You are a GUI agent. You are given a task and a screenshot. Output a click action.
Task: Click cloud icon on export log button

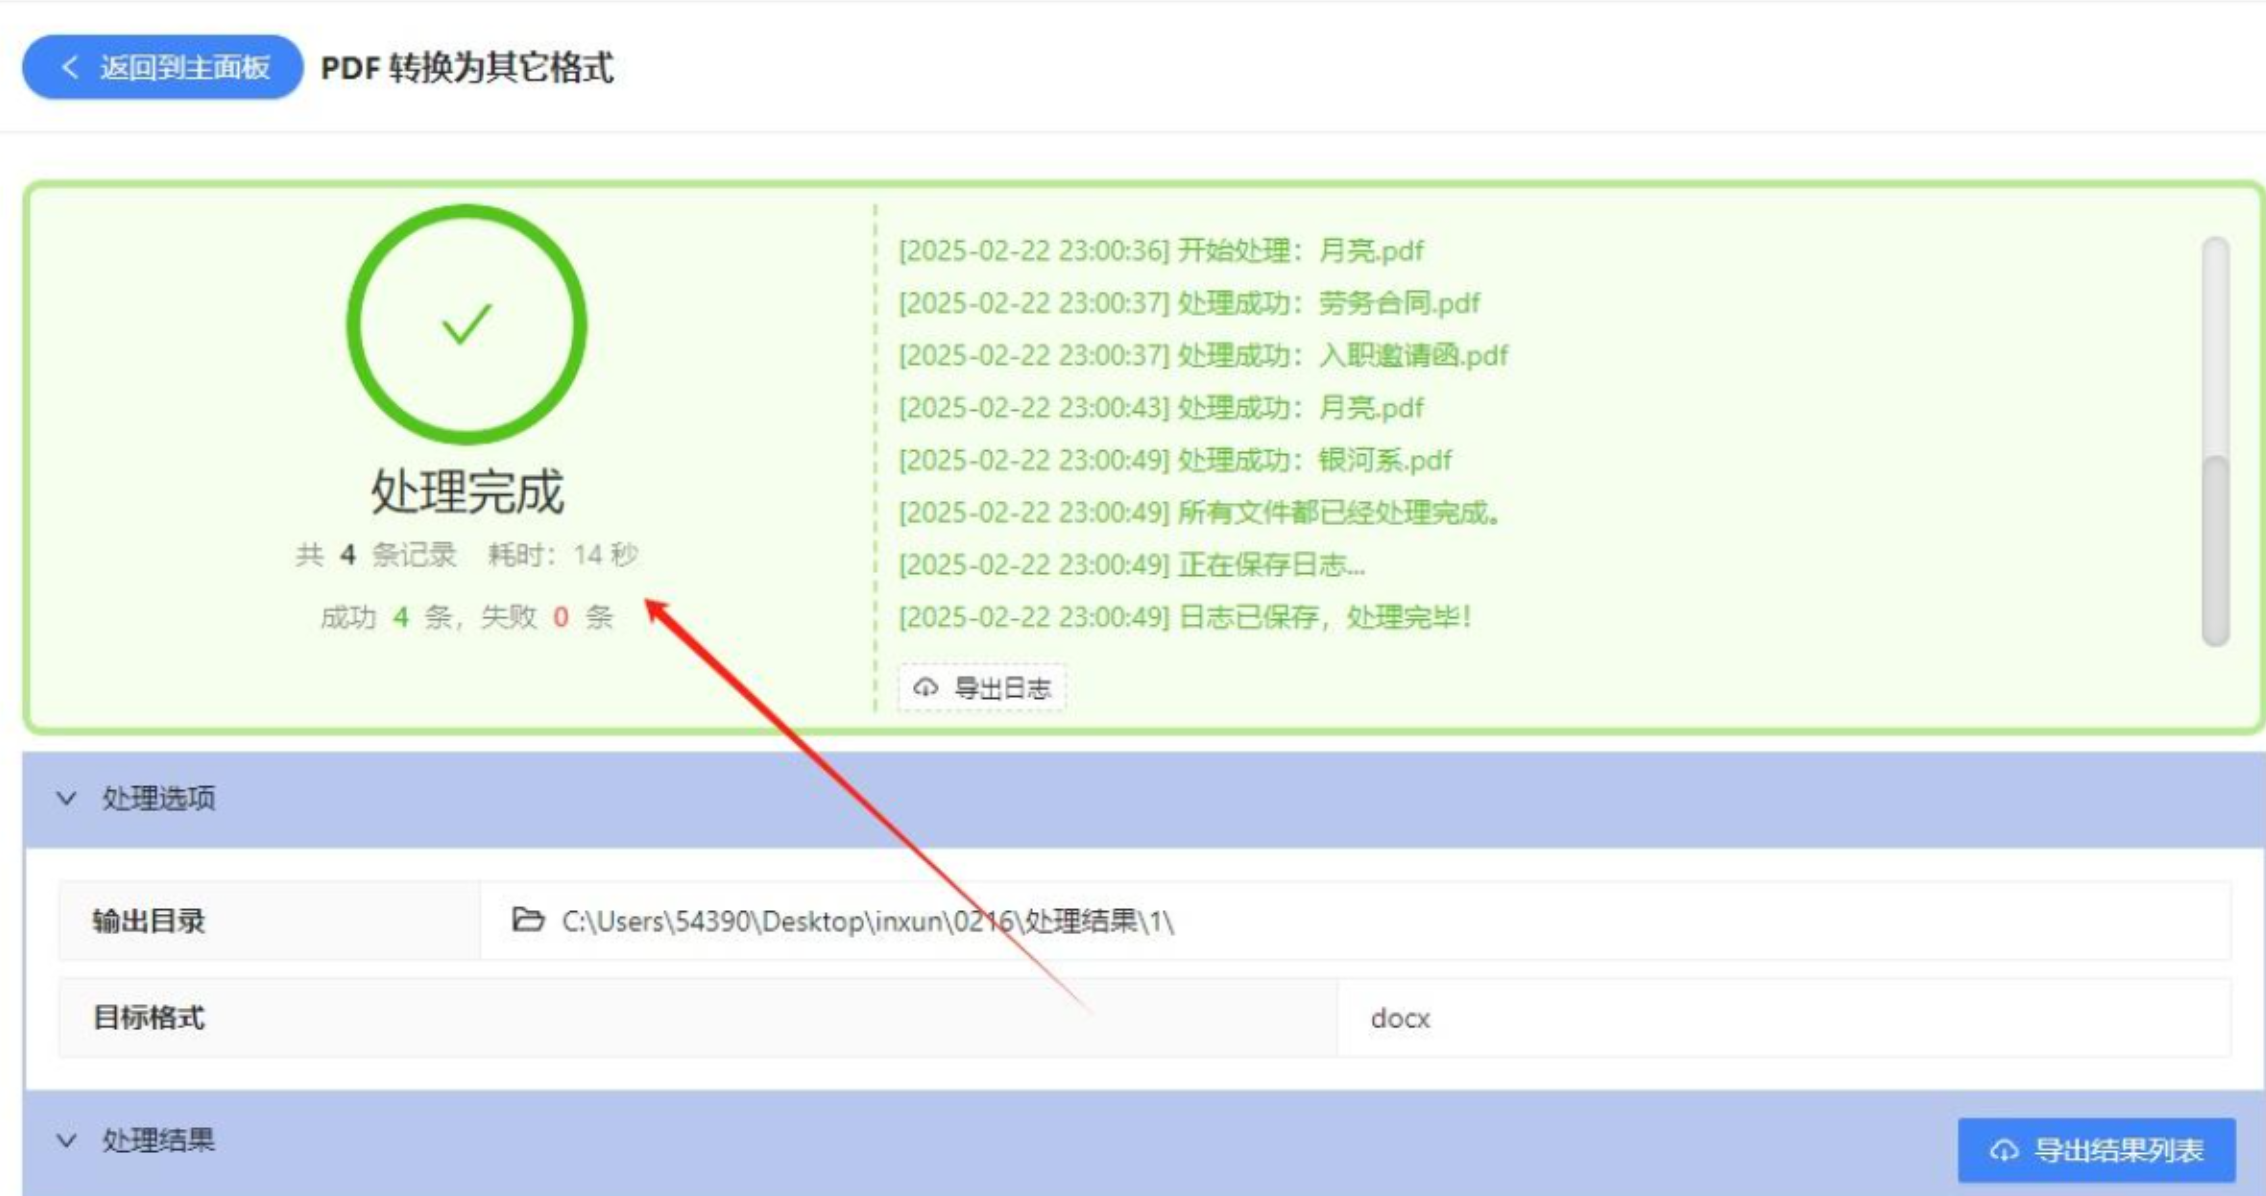926,687
